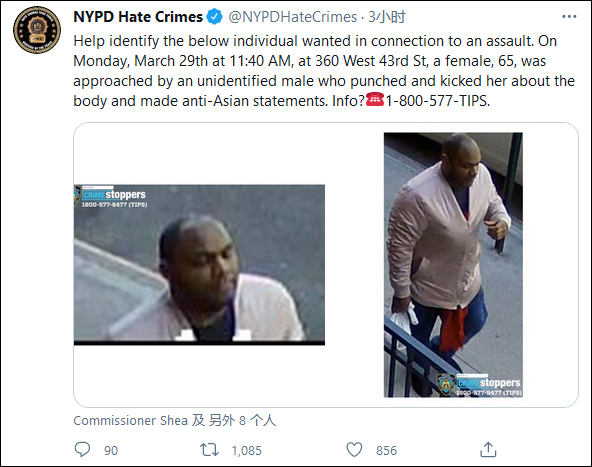Click the blue verified badge icon
The width and height of the screenshot is (592, 467).
(215, 17)
